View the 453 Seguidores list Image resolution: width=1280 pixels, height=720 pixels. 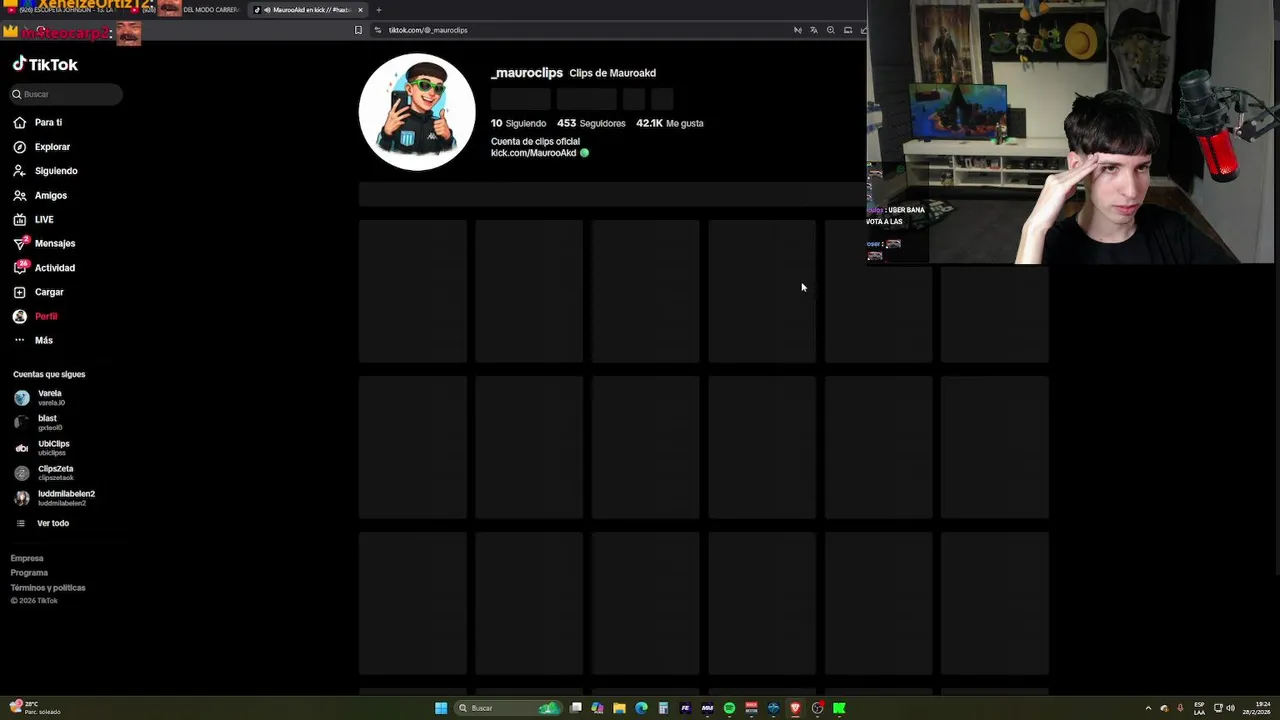coord(591,123)
